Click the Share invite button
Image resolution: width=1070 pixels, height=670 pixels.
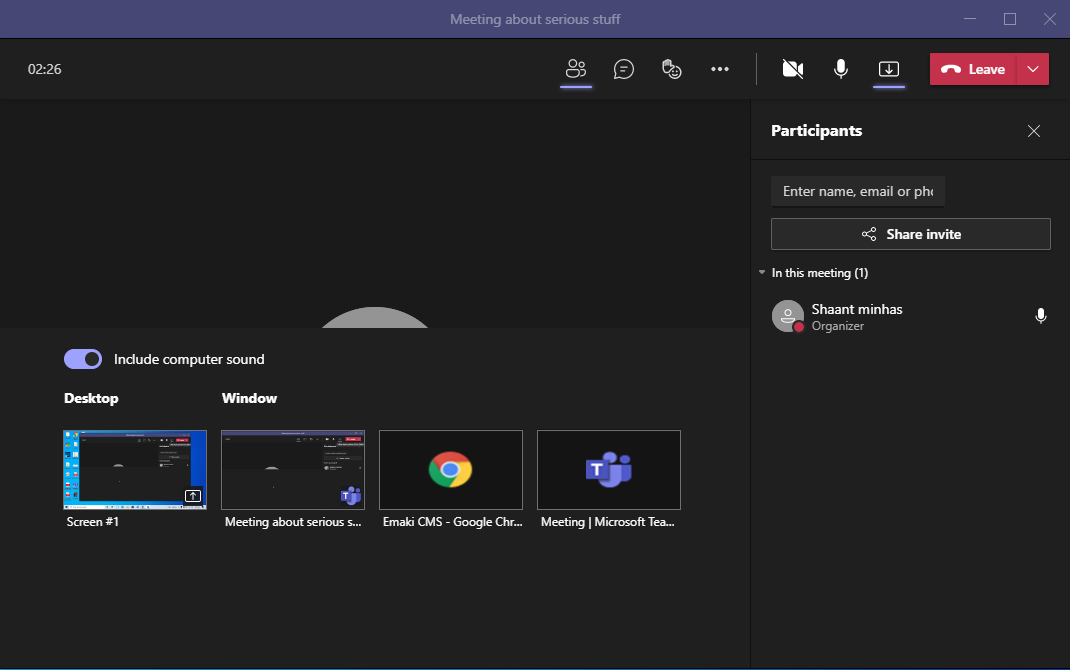(910, 234)
